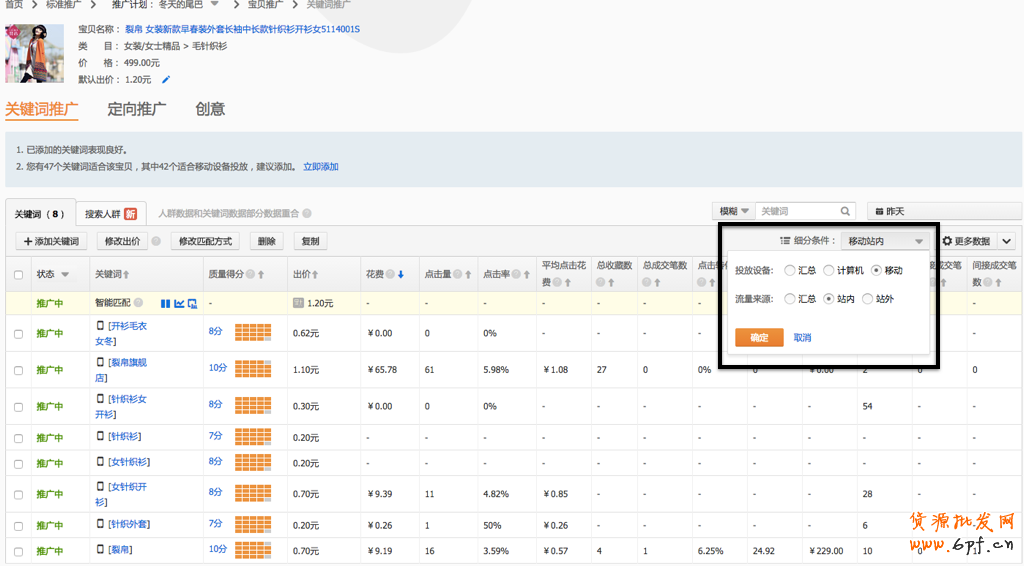This screenshot has height=566, width=1024.
Task: Expand the 模糊 match type dropdown
Action: (x=734, y=212)
